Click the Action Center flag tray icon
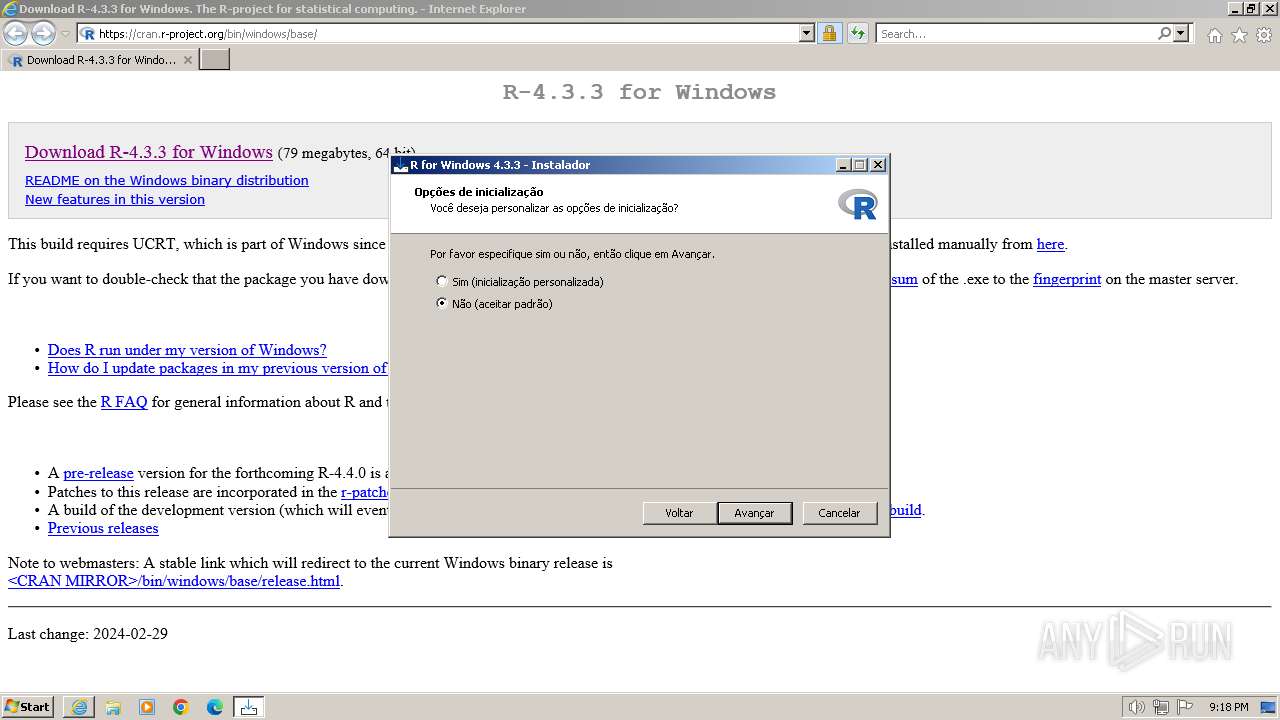This screenshot has height=720, width=1280. click(1185, 707)
